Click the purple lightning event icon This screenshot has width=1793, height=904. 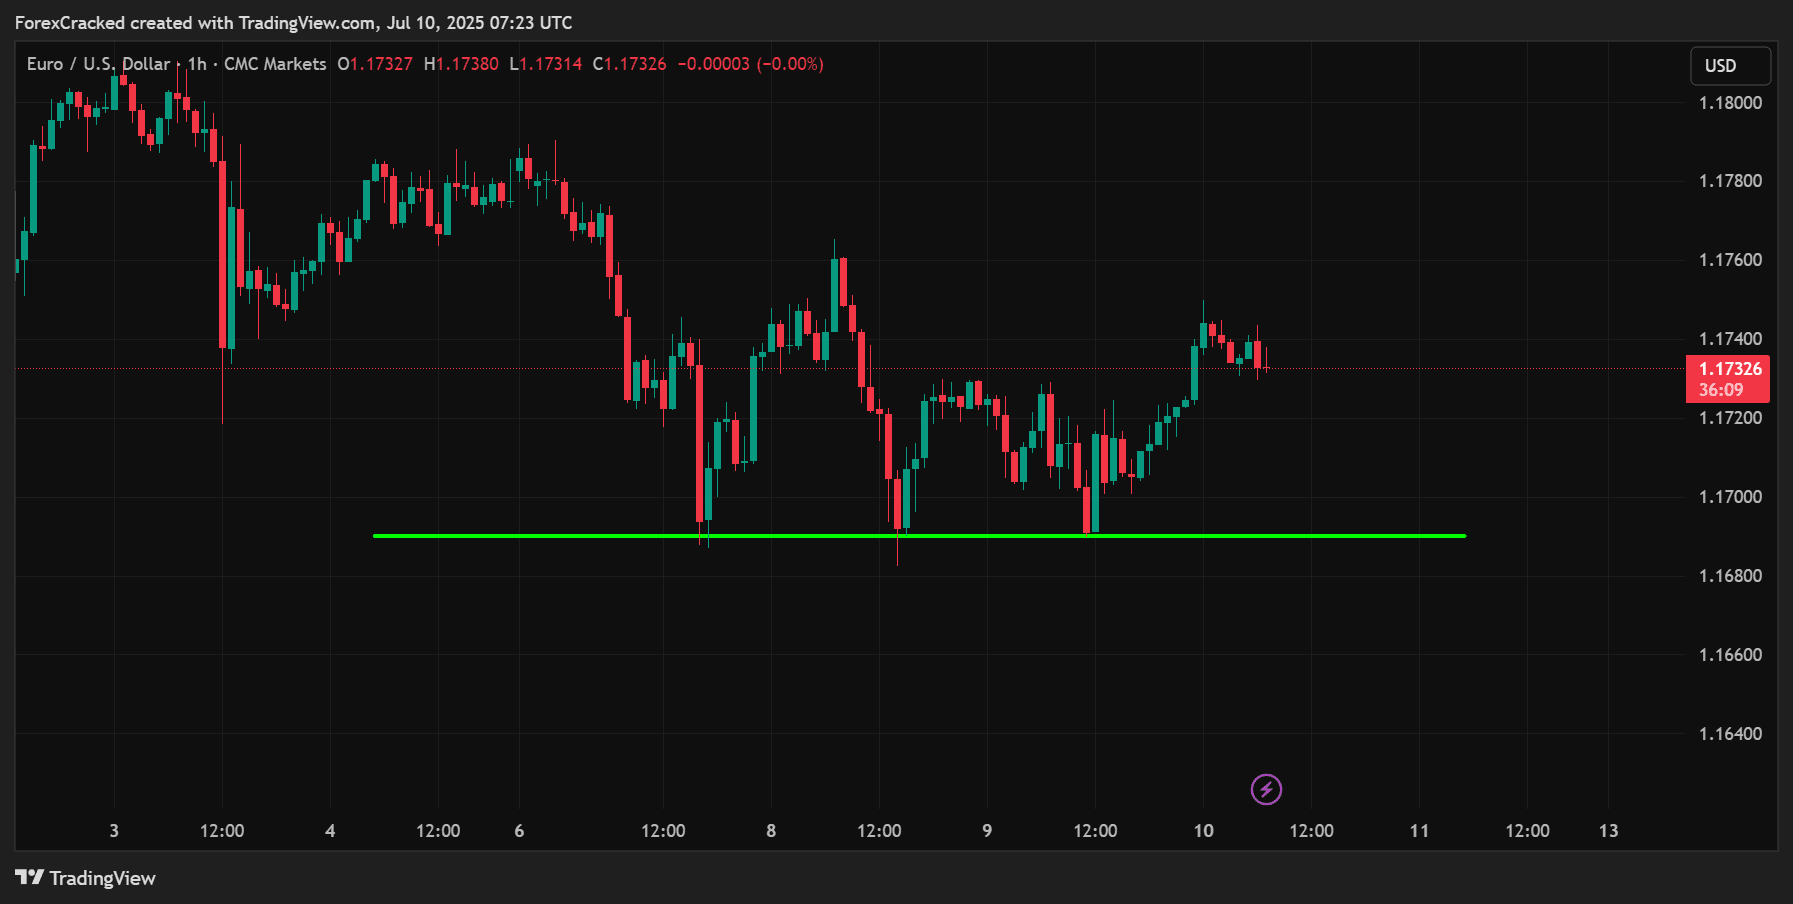click(1266, 790)
